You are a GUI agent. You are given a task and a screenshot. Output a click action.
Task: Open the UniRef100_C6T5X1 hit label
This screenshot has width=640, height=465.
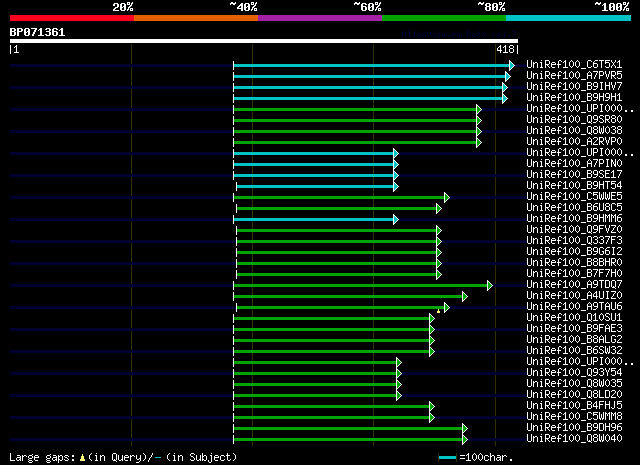[x=574, y=65]
